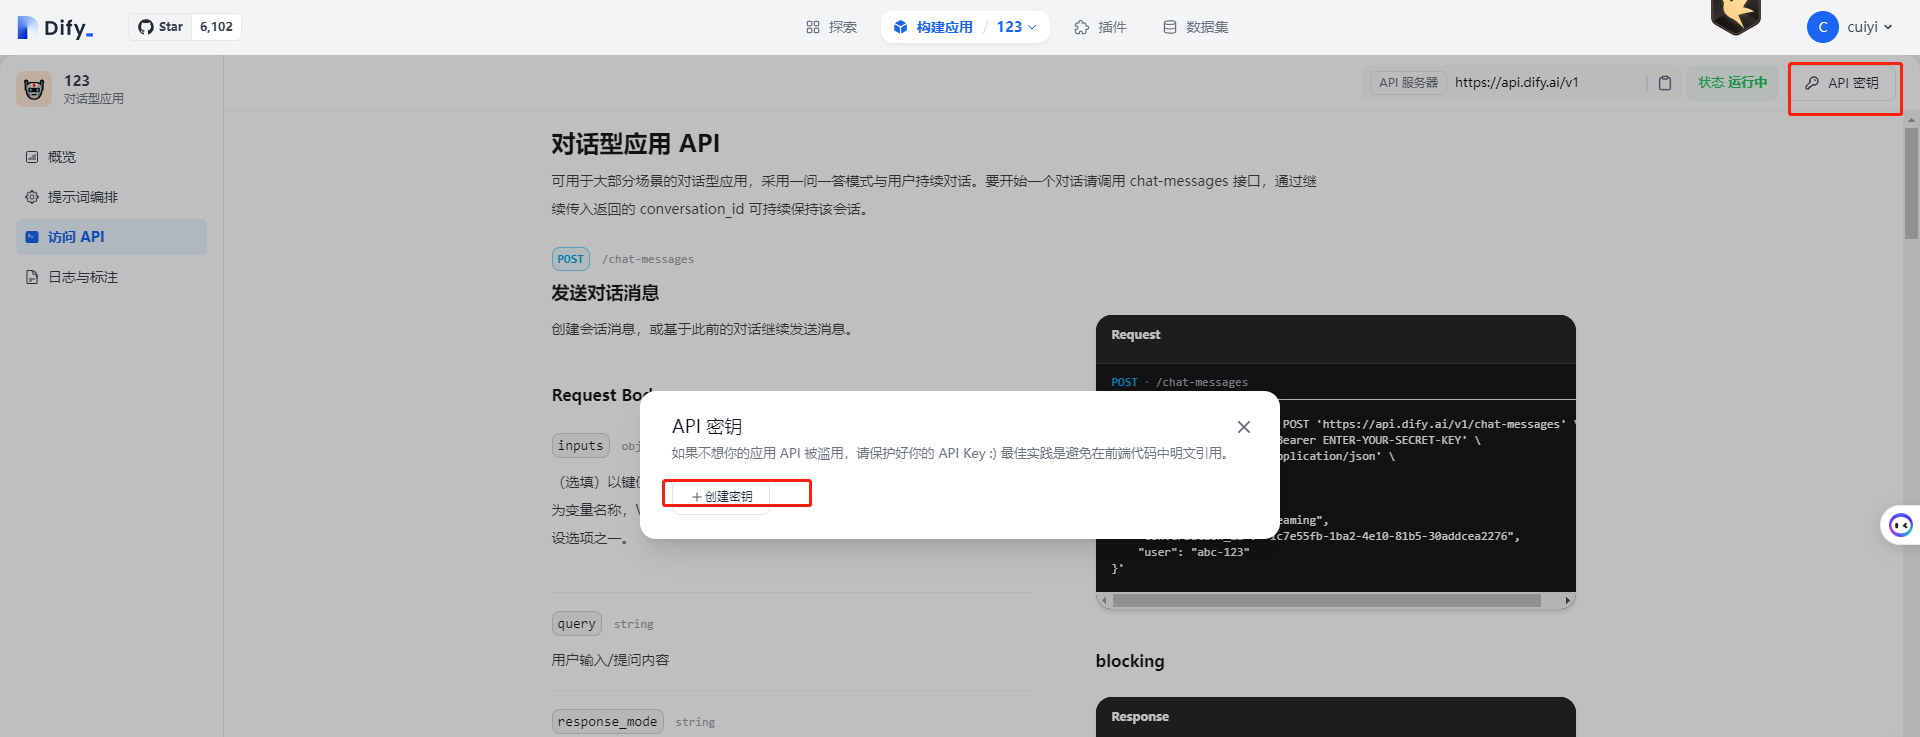Viewport: 1920px width, 737px height.
Task: Go to the 探索 tab
Action: click(x=831, y=27)
